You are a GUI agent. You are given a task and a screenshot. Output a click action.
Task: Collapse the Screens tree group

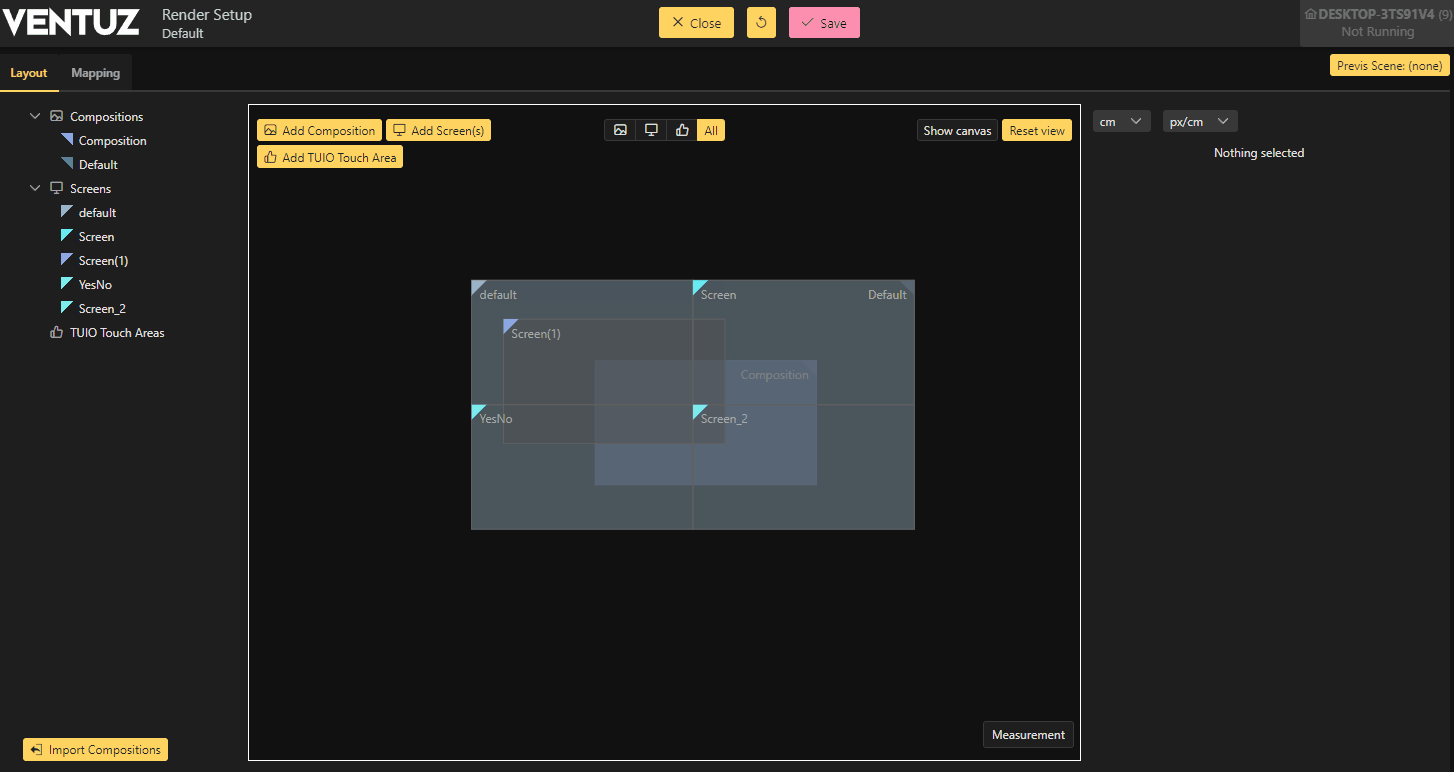(x=35, y=189)
